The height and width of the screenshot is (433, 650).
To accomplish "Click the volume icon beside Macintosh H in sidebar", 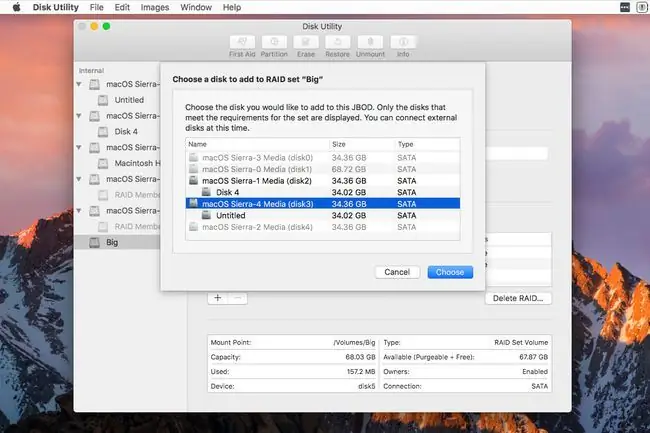I will pyautogui.click(x=103, y=163).
